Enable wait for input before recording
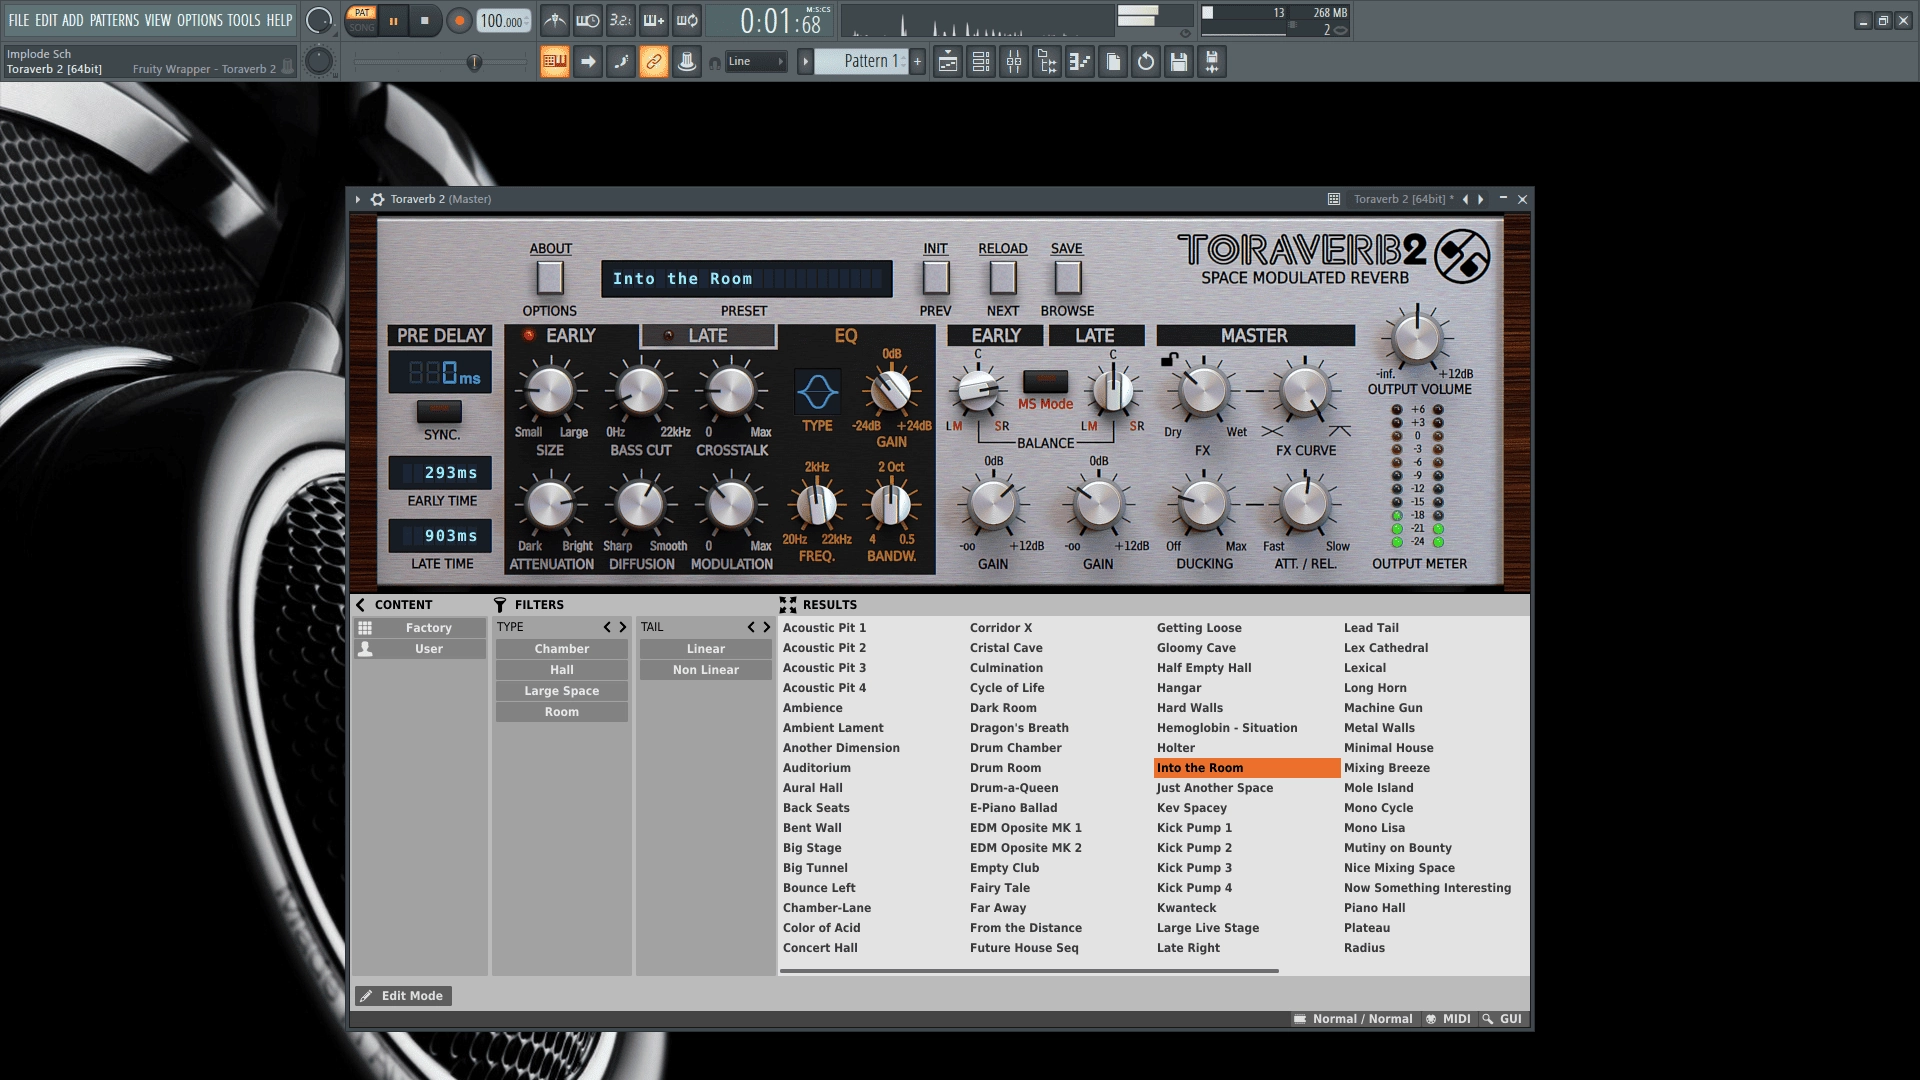1920x1080 pixels. 588,21
